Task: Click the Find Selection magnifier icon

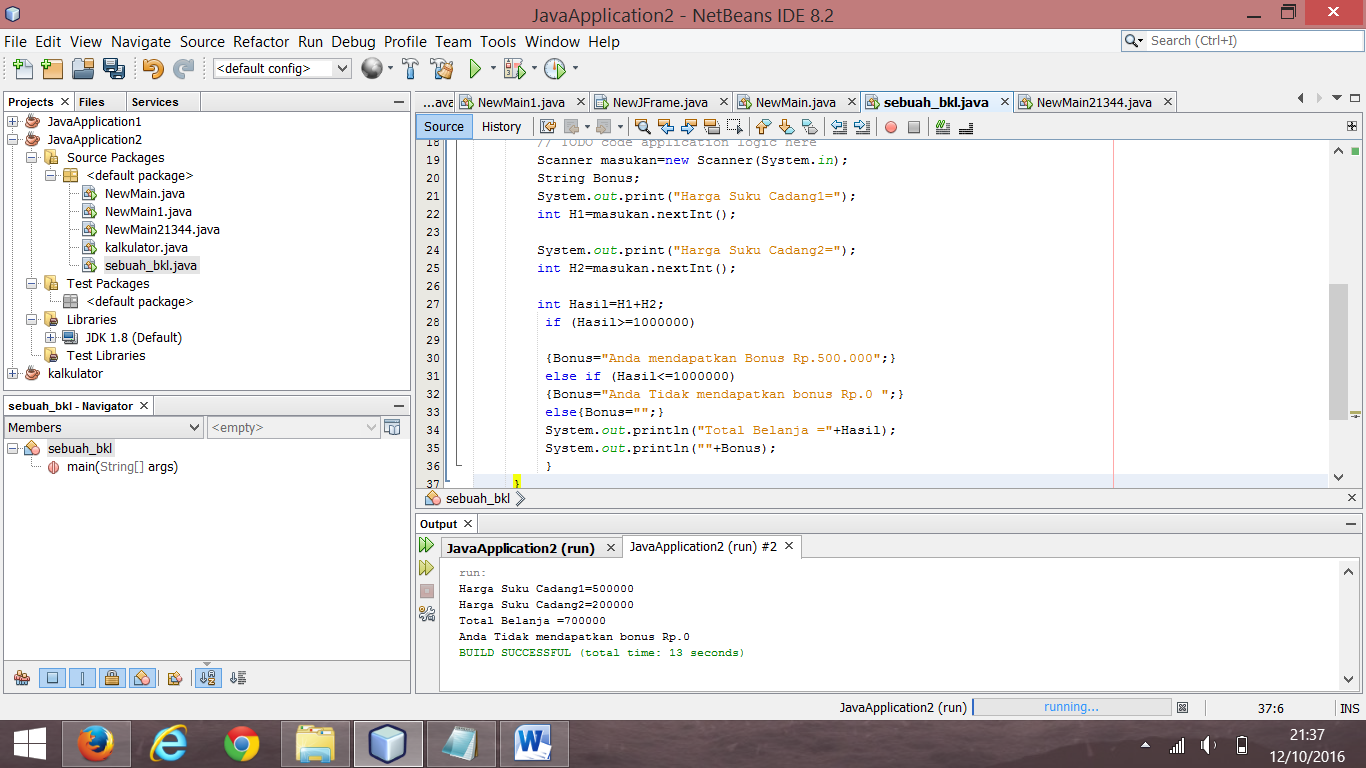Action: [x=642, y=127]
